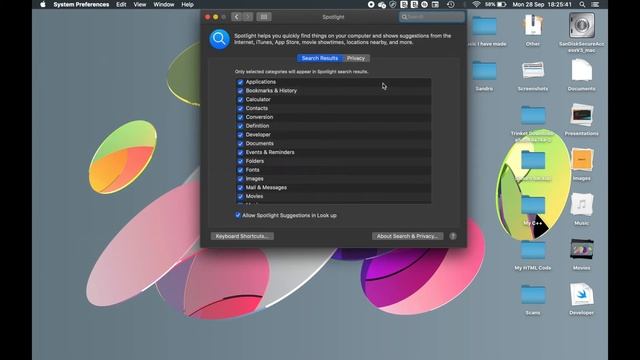Disable the Definition category
Viewport: 640px width, 360px height.
click(240, 126)
